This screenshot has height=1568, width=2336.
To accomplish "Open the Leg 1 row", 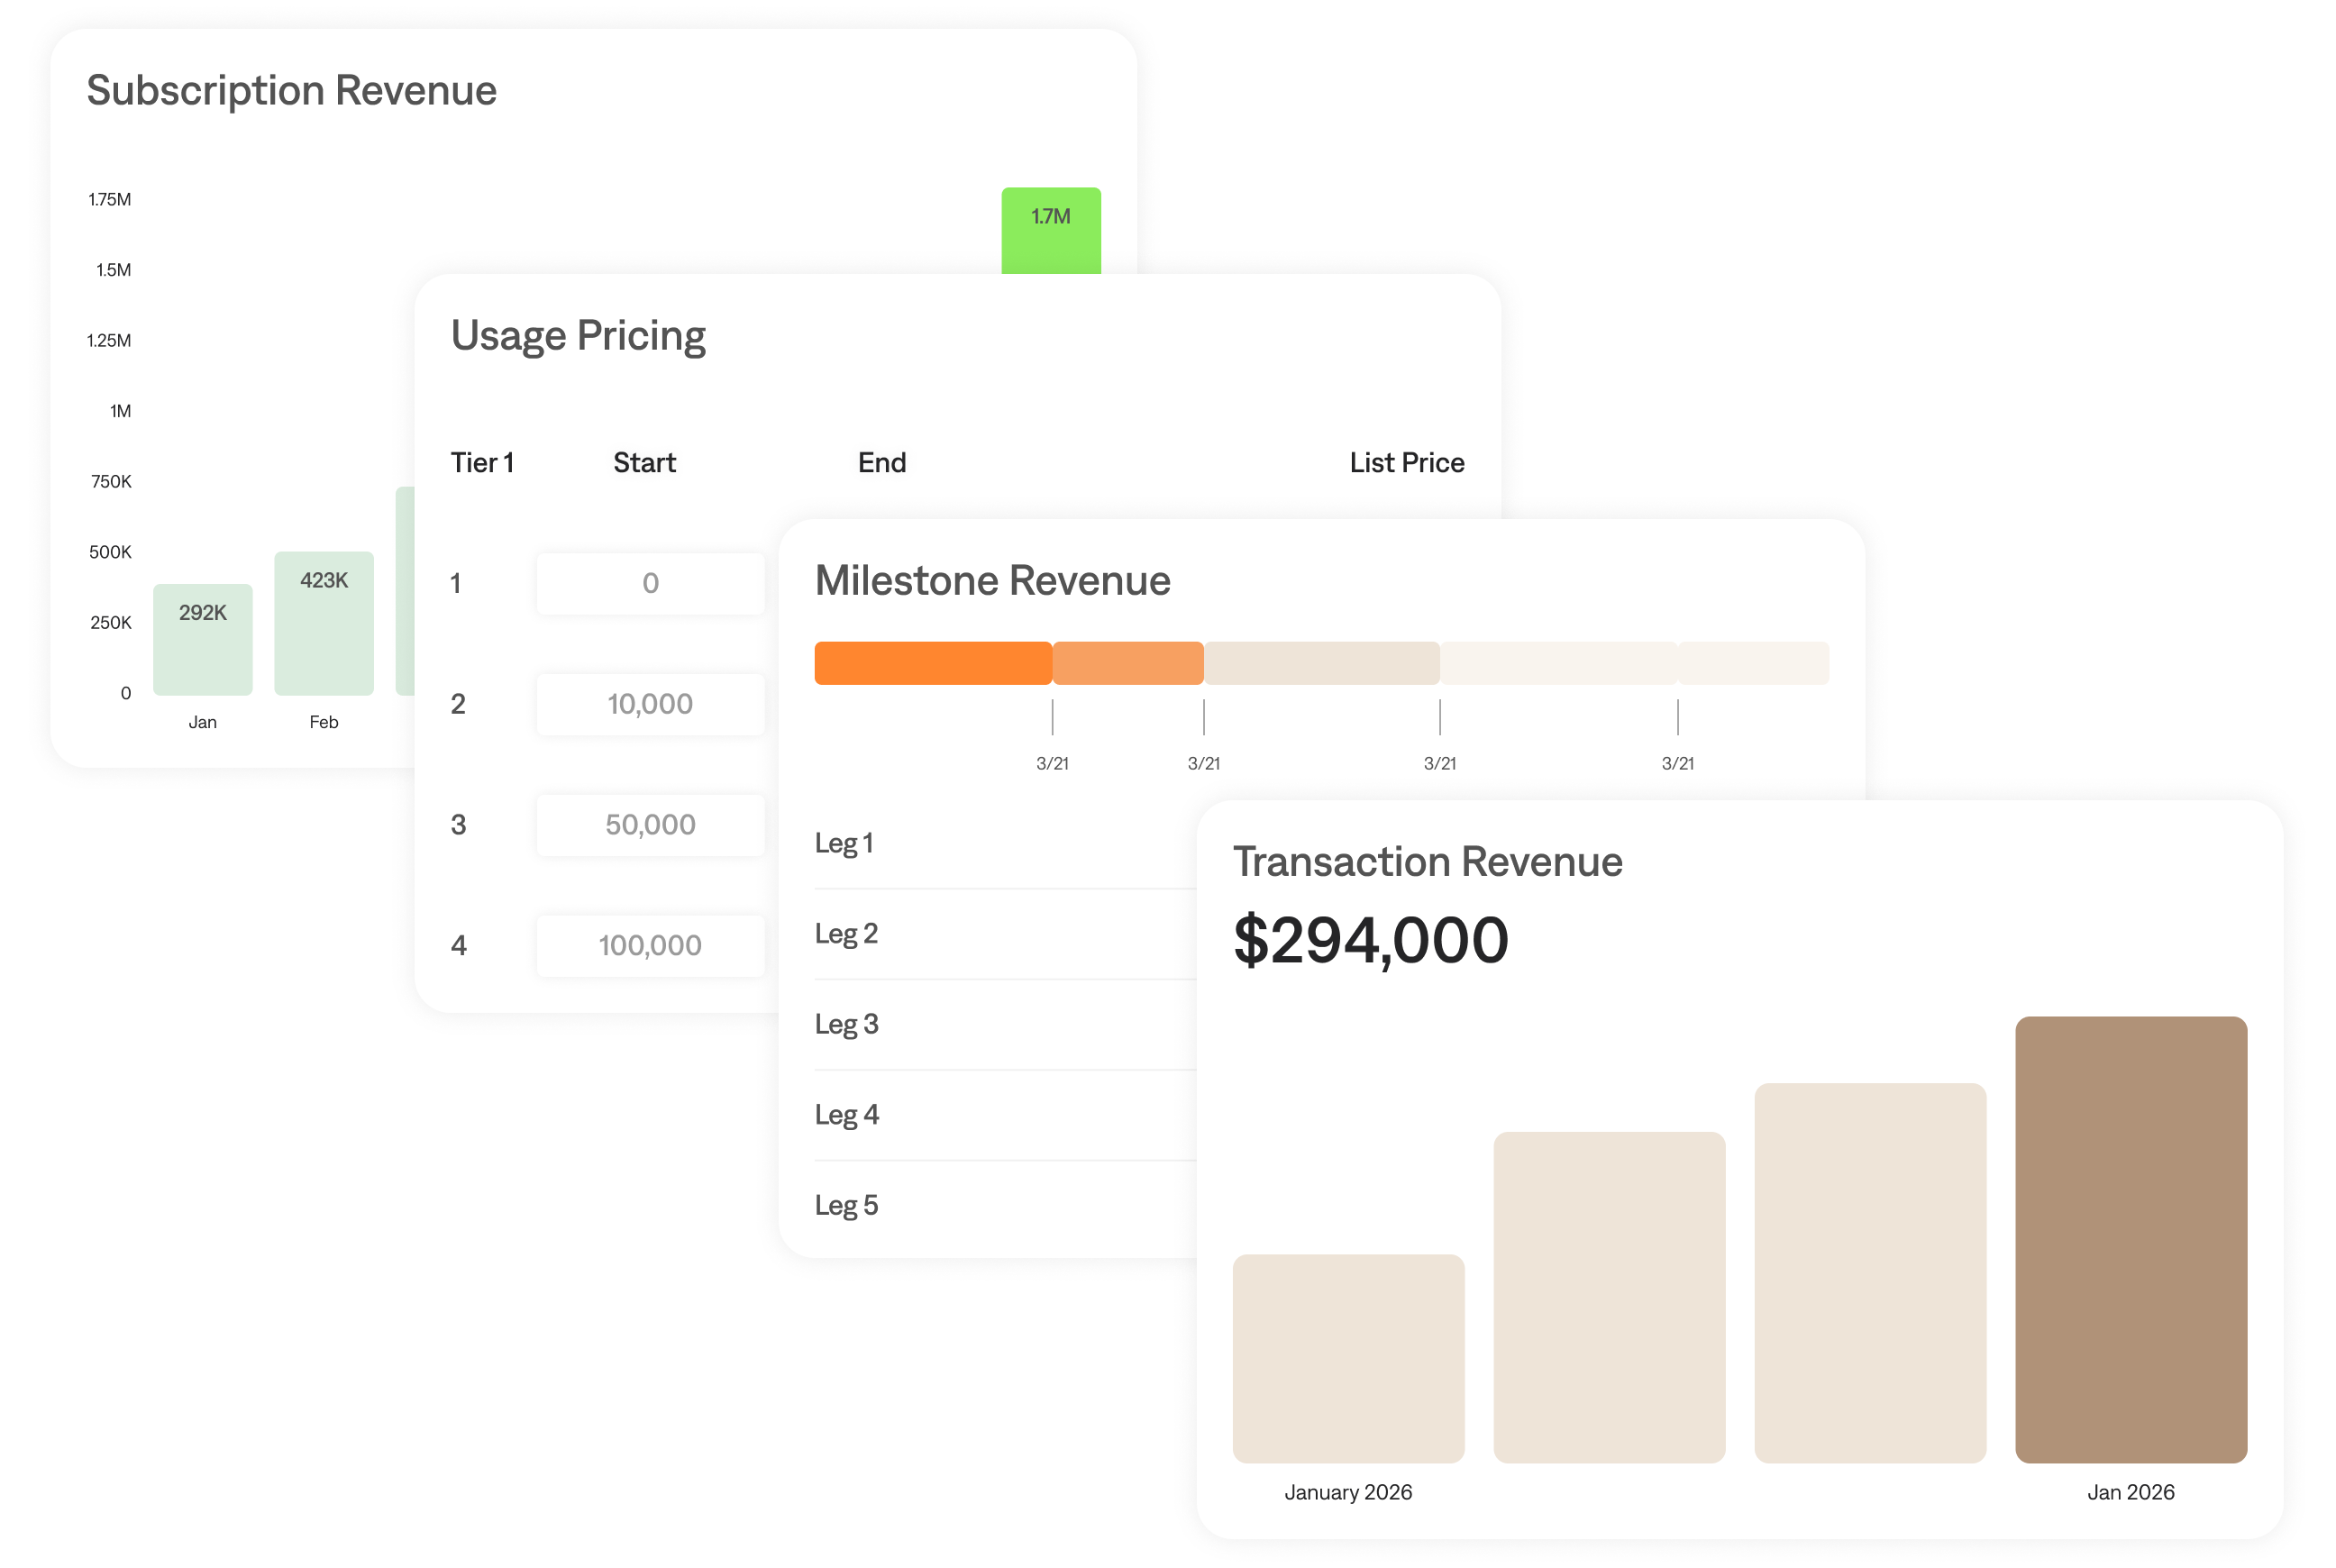I will pyautogui.click(x=1000, y=843).
